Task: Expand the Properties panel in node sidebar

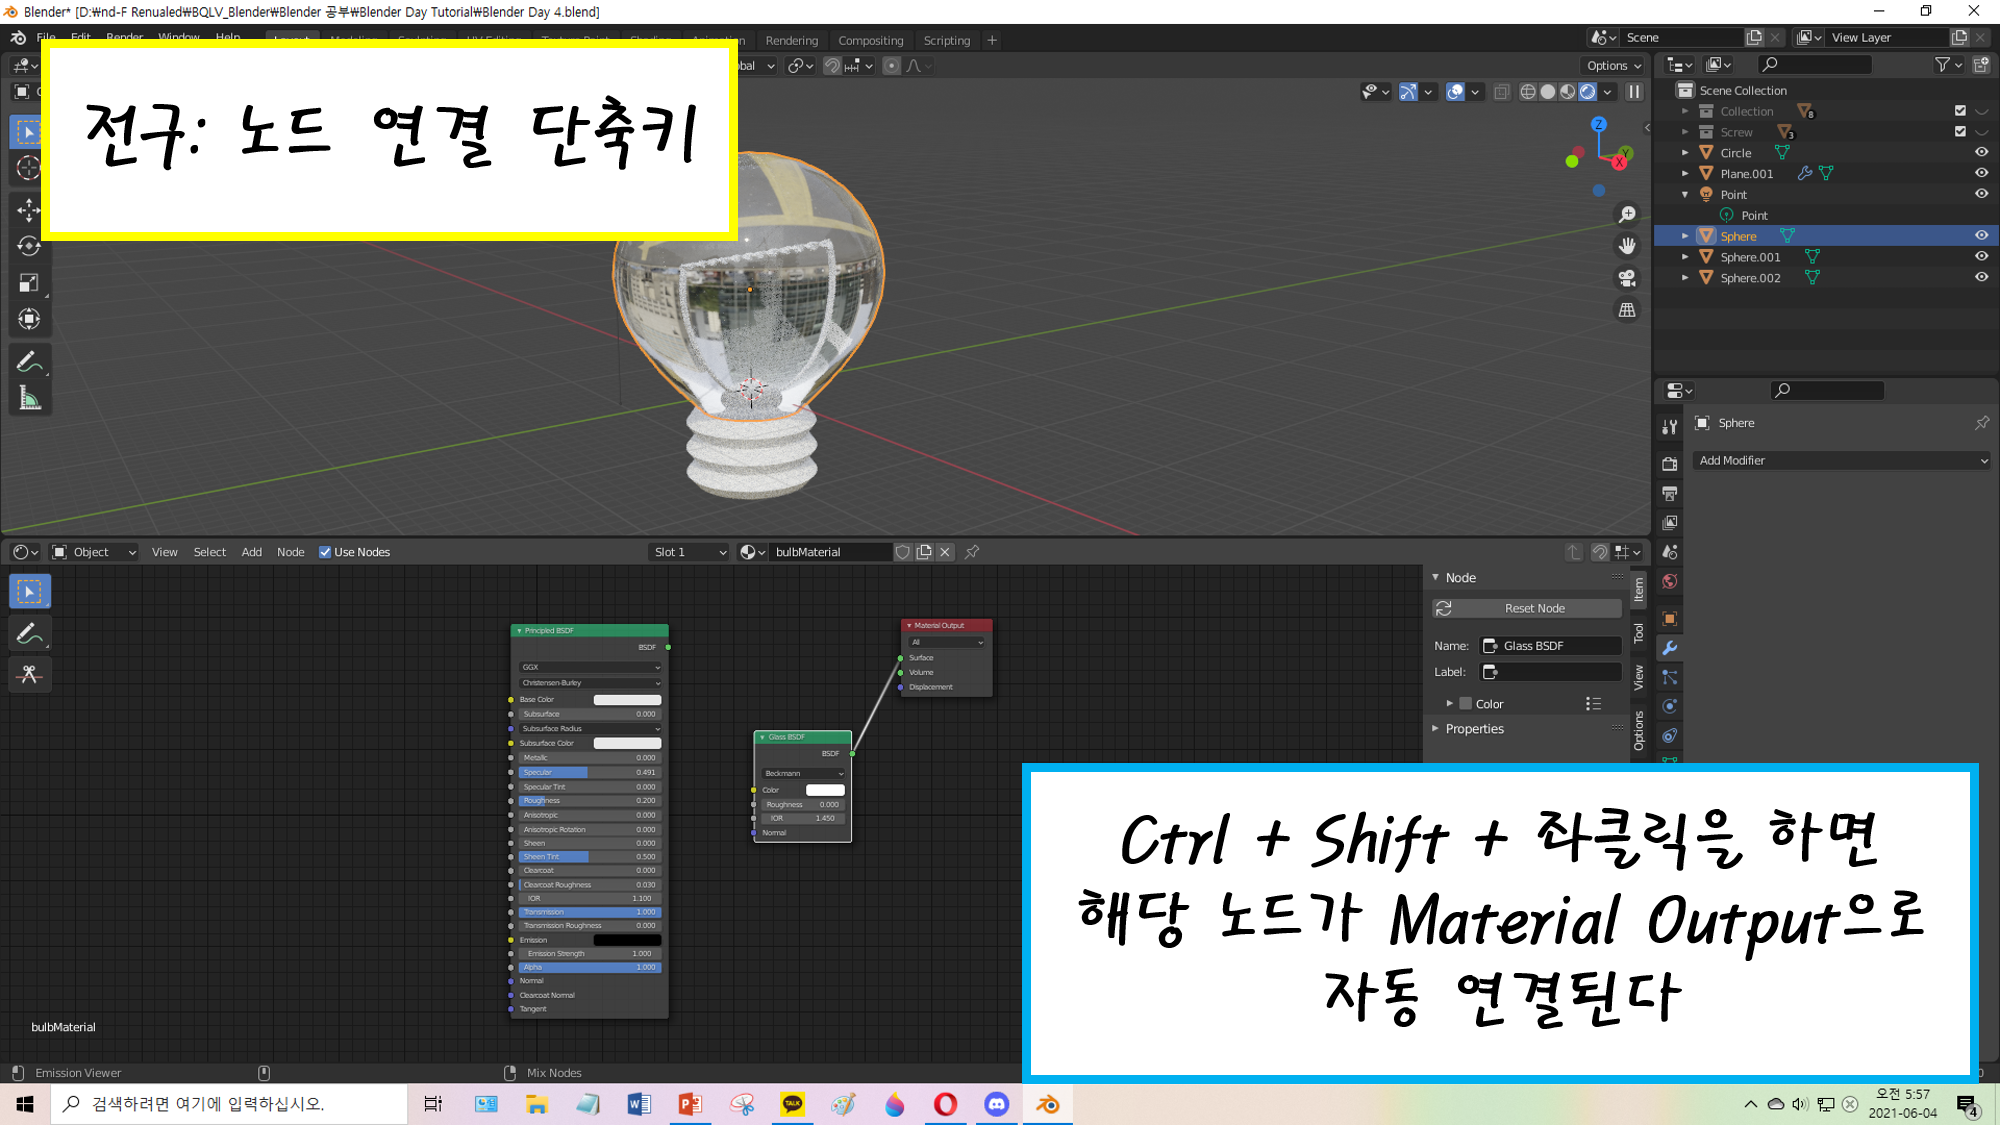Action: (1474, 729)
